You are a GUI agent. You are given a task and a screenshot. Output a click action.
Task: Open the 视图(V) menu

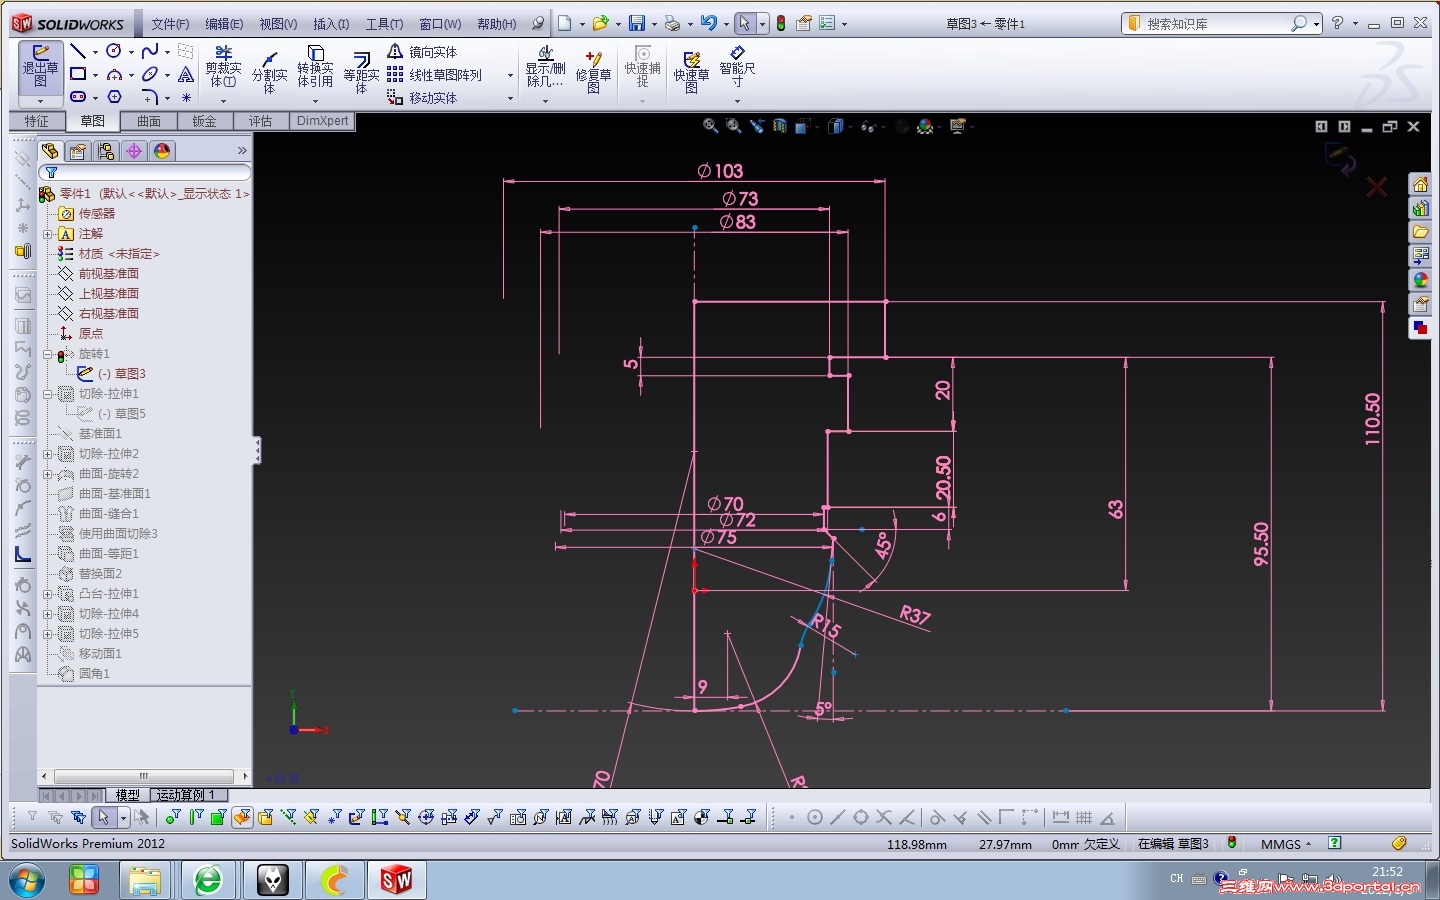278,24
